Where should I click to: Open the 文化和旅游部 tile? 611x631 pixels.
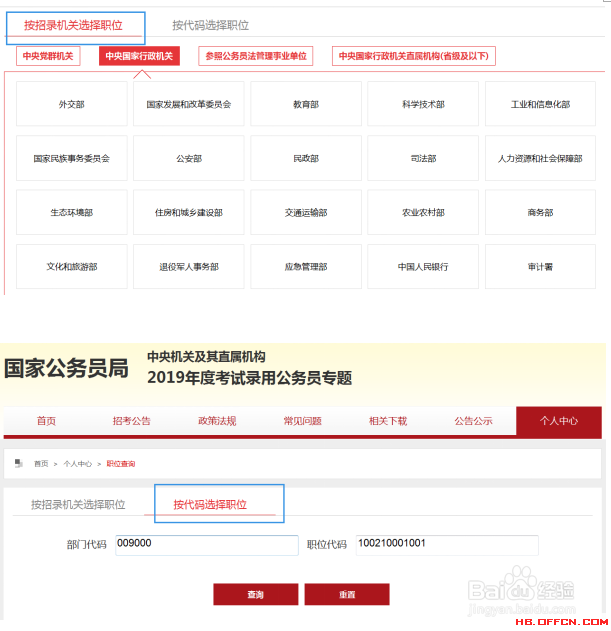tap(72, 266)
